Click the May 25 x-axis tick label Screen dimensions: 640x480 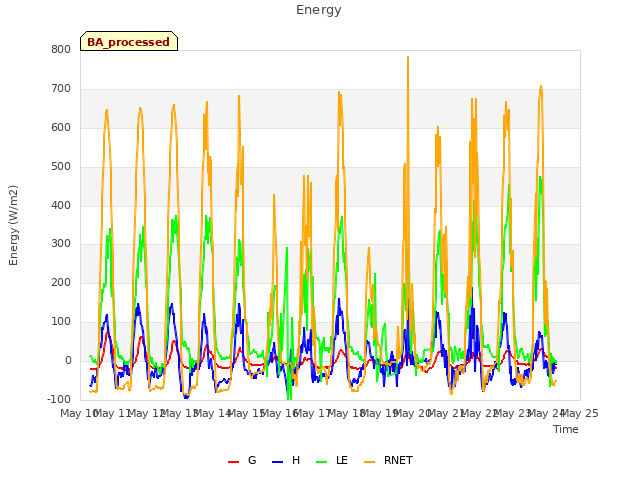580,413
